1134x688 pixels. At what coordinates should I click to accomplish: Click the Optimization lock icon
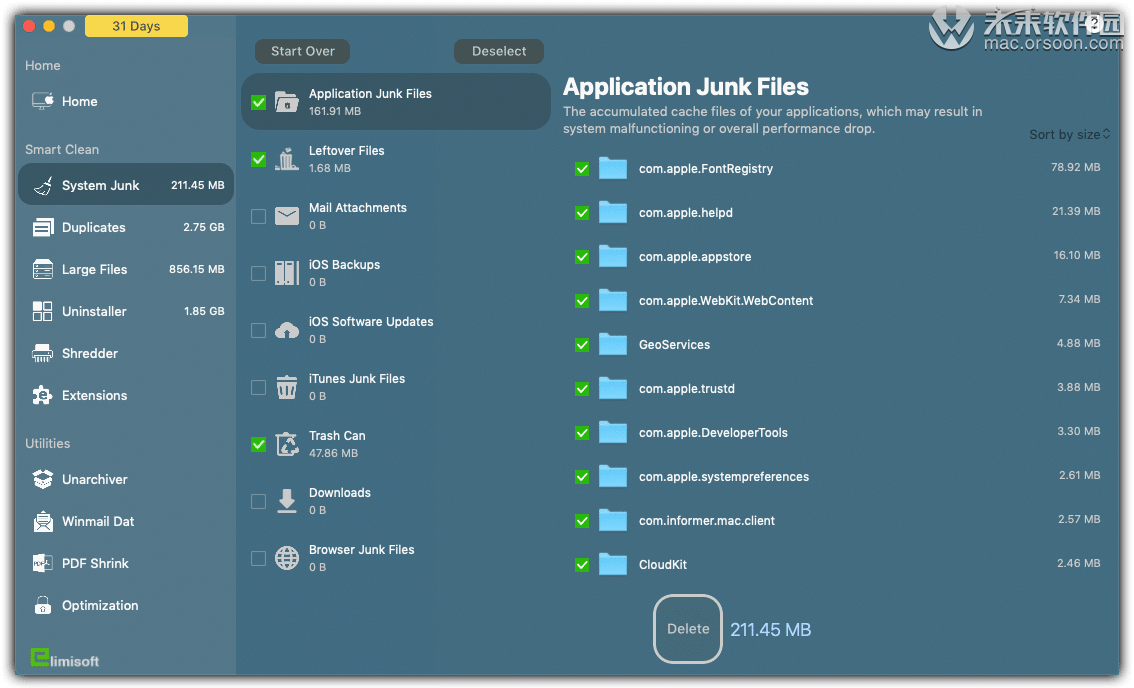43,606
